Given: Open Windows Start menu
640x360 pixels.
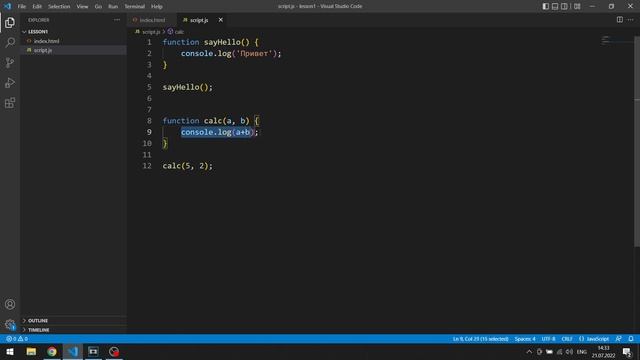Looking at the screenshot, I should (10, 351).
